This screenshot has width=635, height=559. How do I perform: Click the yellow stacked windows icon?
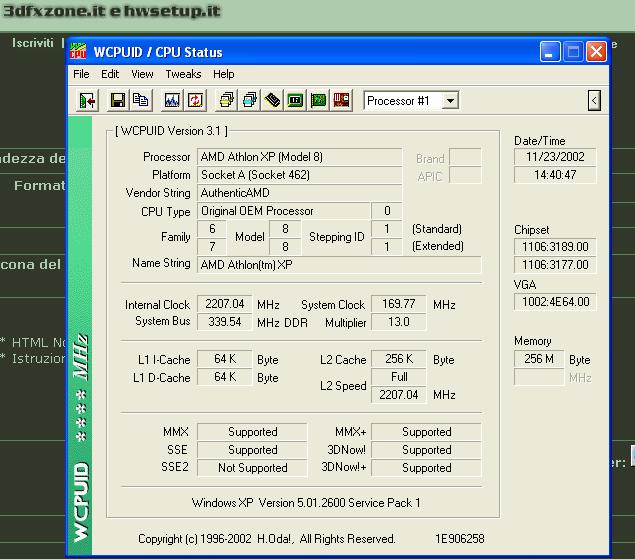(x=226, y=100)
